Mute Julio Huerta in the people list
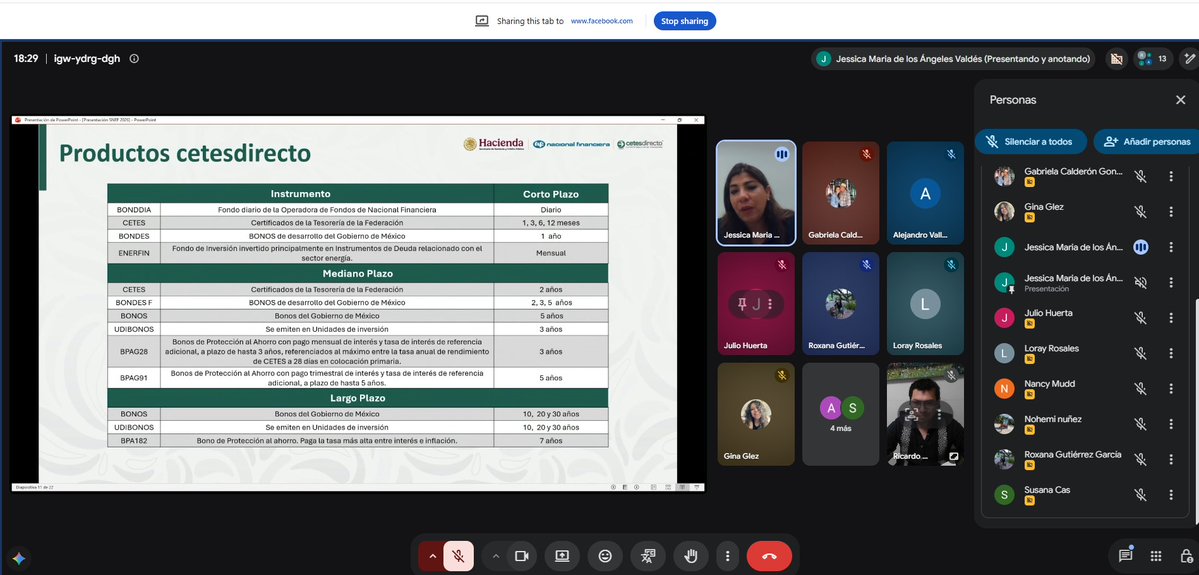 click(1140, 318)
